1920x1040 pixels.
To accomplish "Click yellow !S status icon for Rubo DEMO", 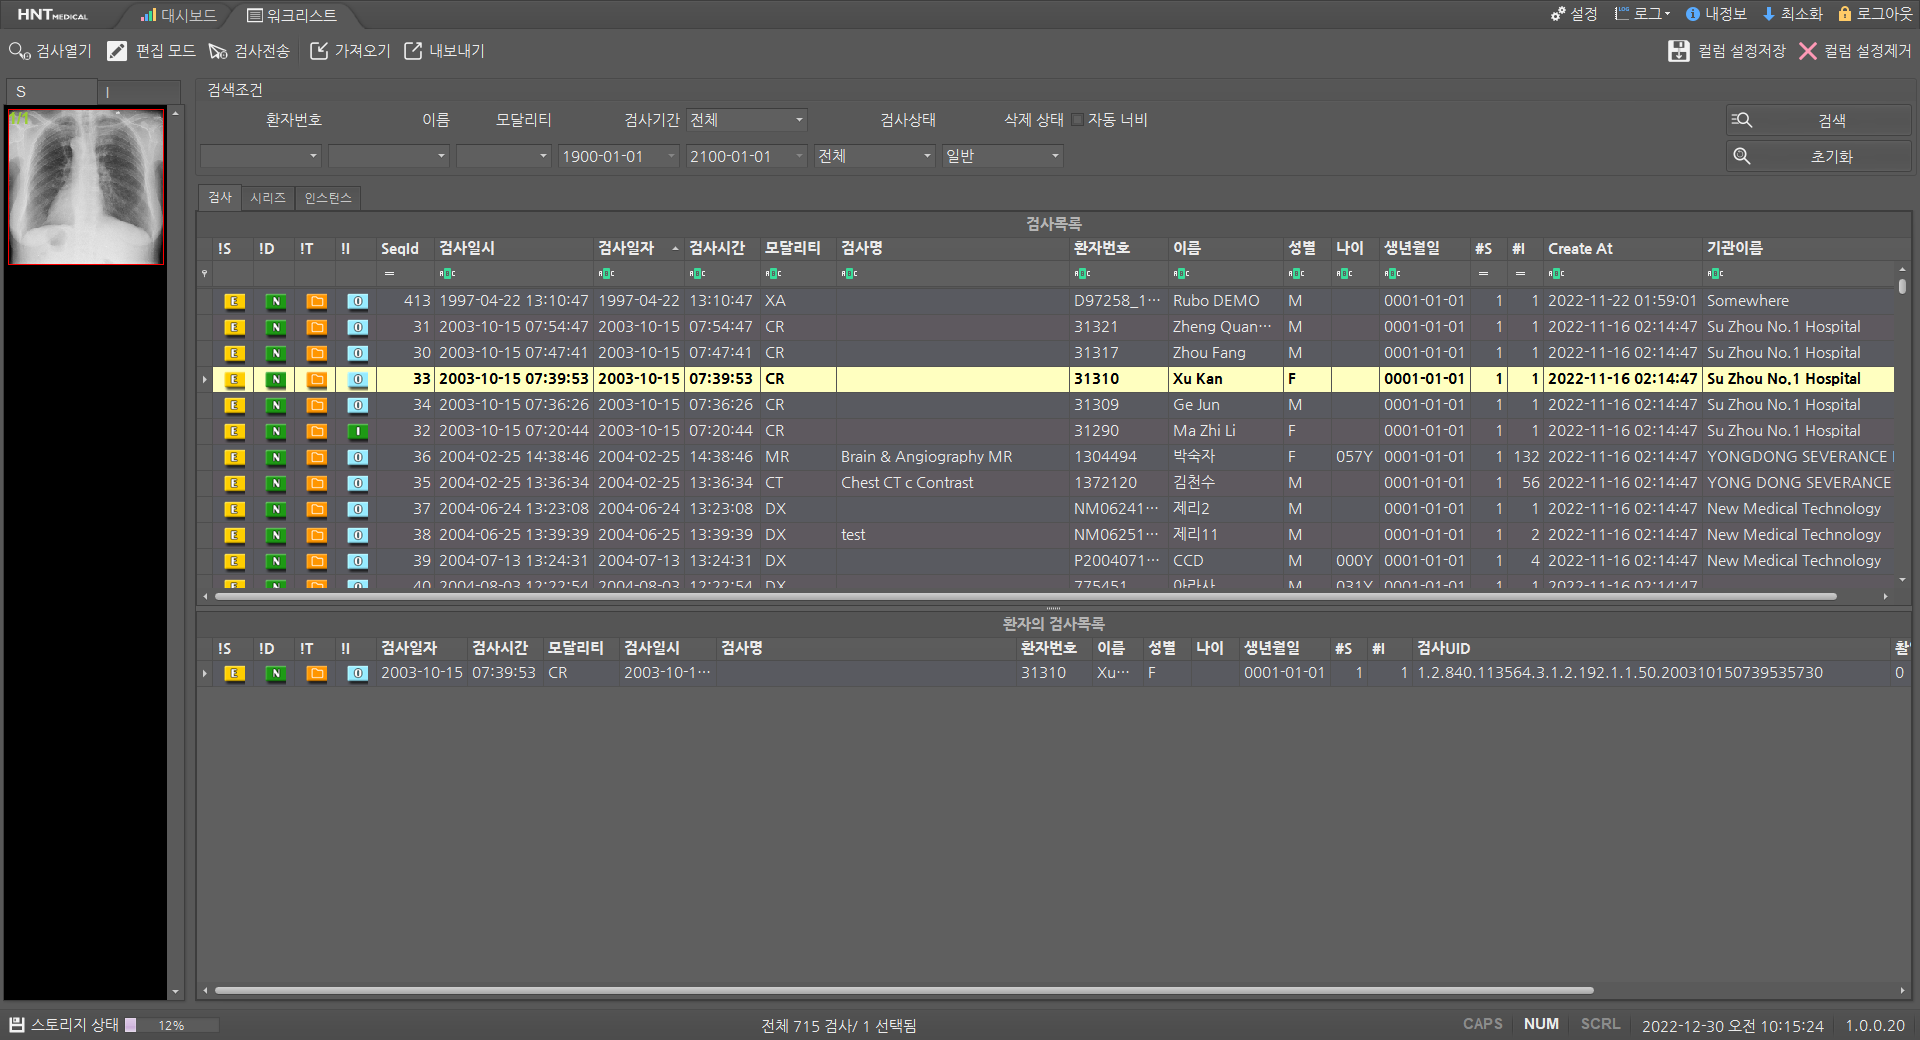I will 234,301.
